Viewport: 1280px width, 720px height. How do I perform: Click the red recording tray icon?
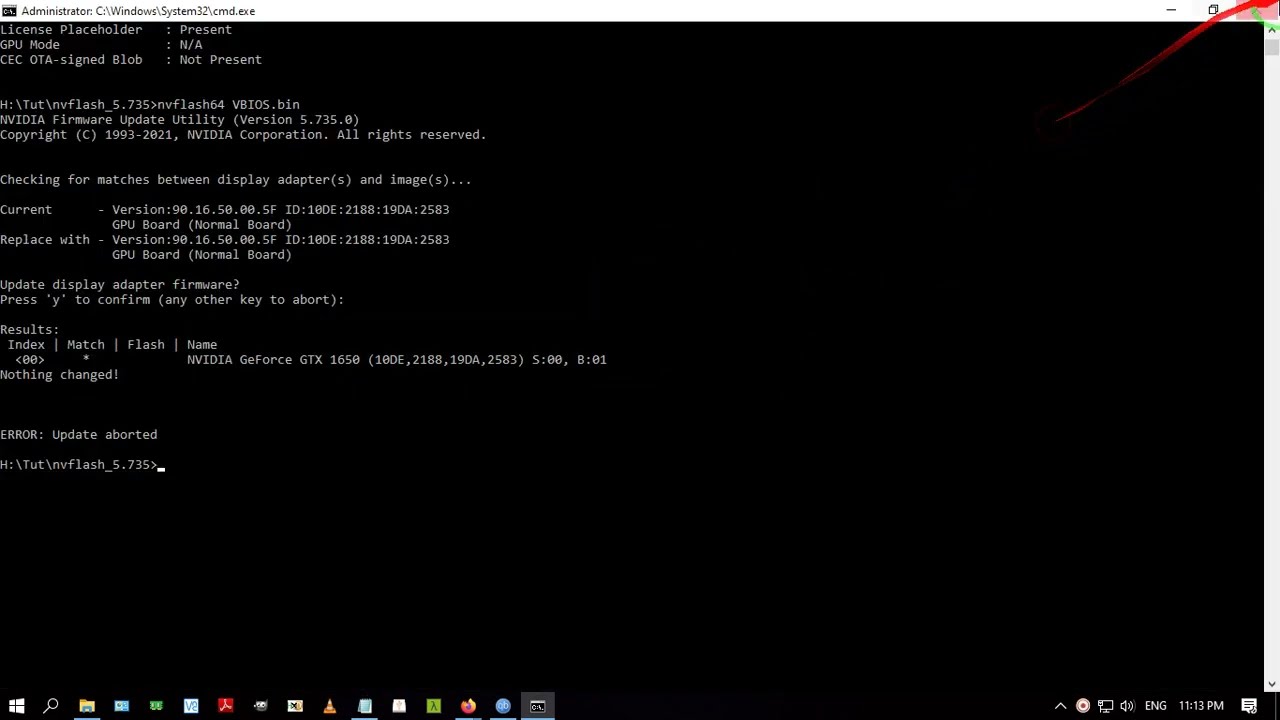[x=1083, y=706]
